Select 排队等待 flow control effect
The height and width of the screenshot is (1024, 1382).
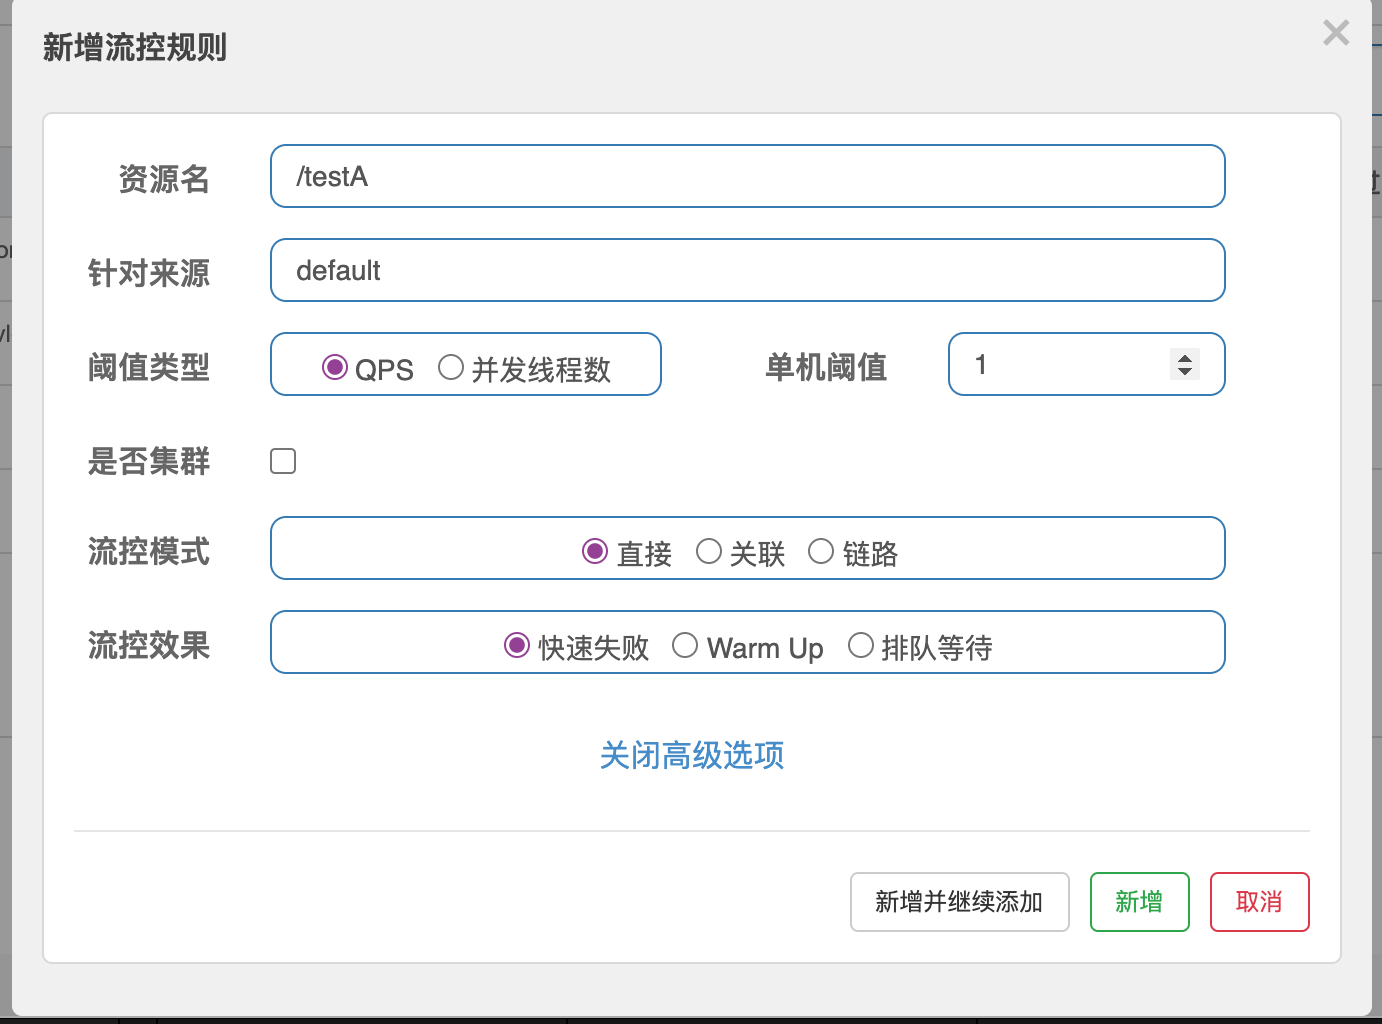(x=861, y=645)
